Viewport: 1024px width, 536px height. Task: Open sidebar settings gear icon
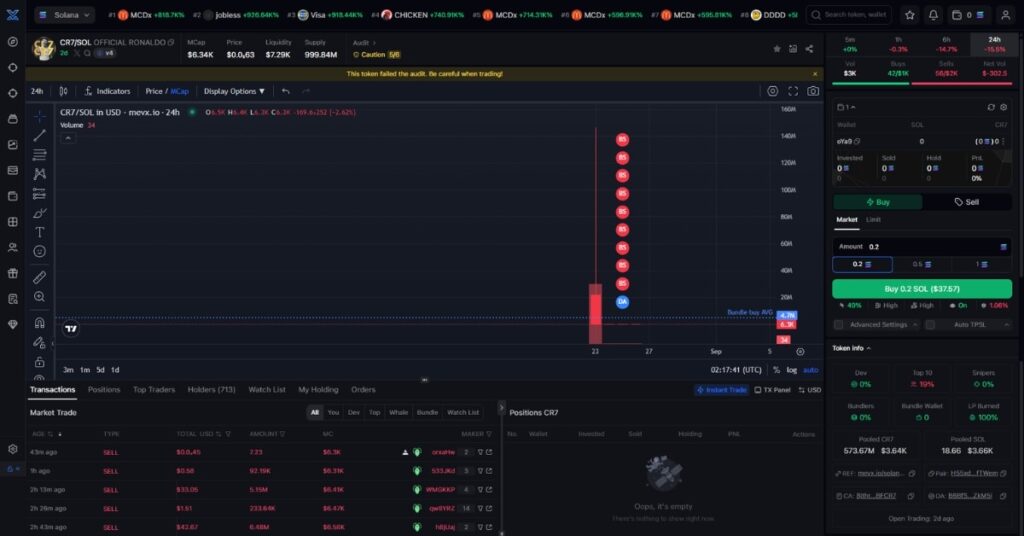12,449
